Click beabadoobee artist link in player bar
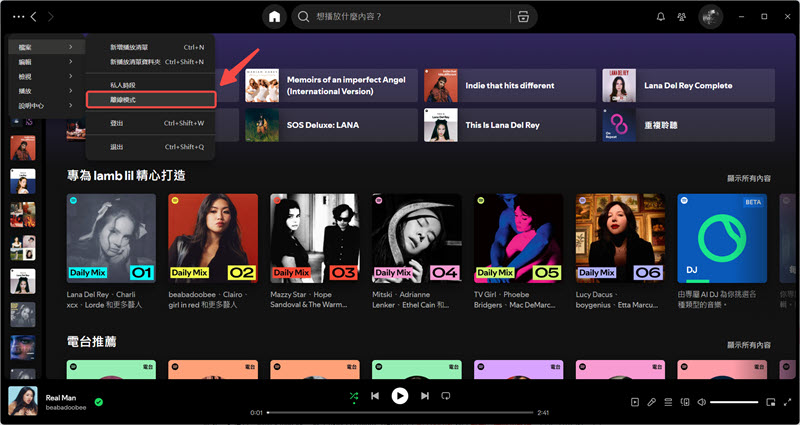Screen dimensions: 800x425 pyautogui.click(x=66, y=408)
